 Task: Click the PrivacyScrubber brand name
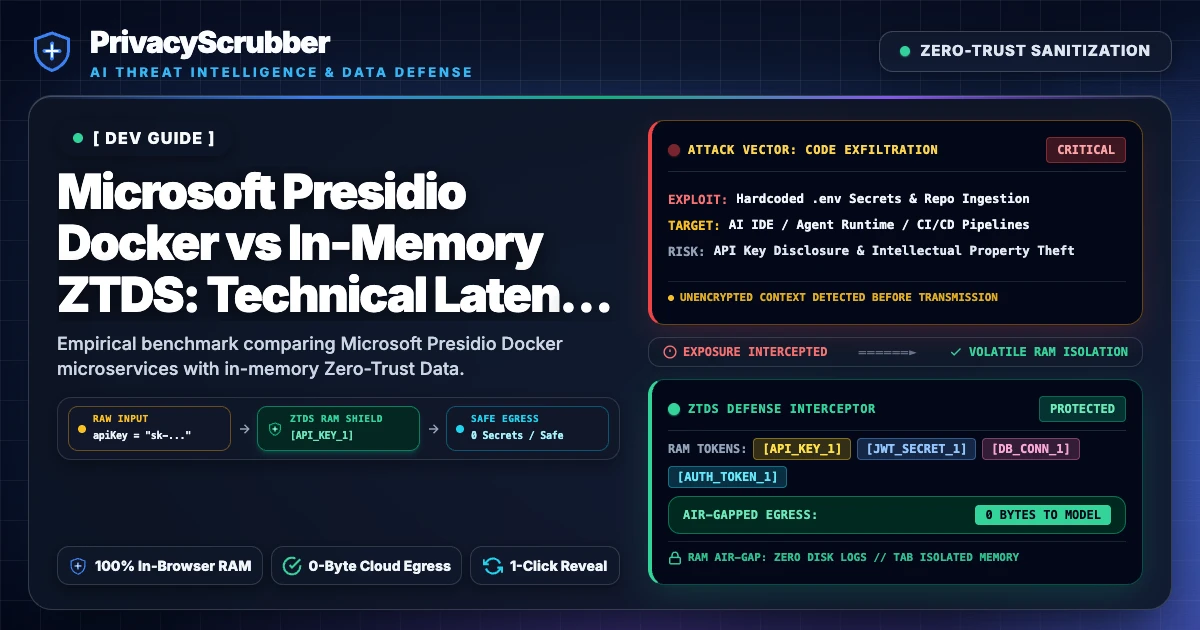click(x=209, y=43)
